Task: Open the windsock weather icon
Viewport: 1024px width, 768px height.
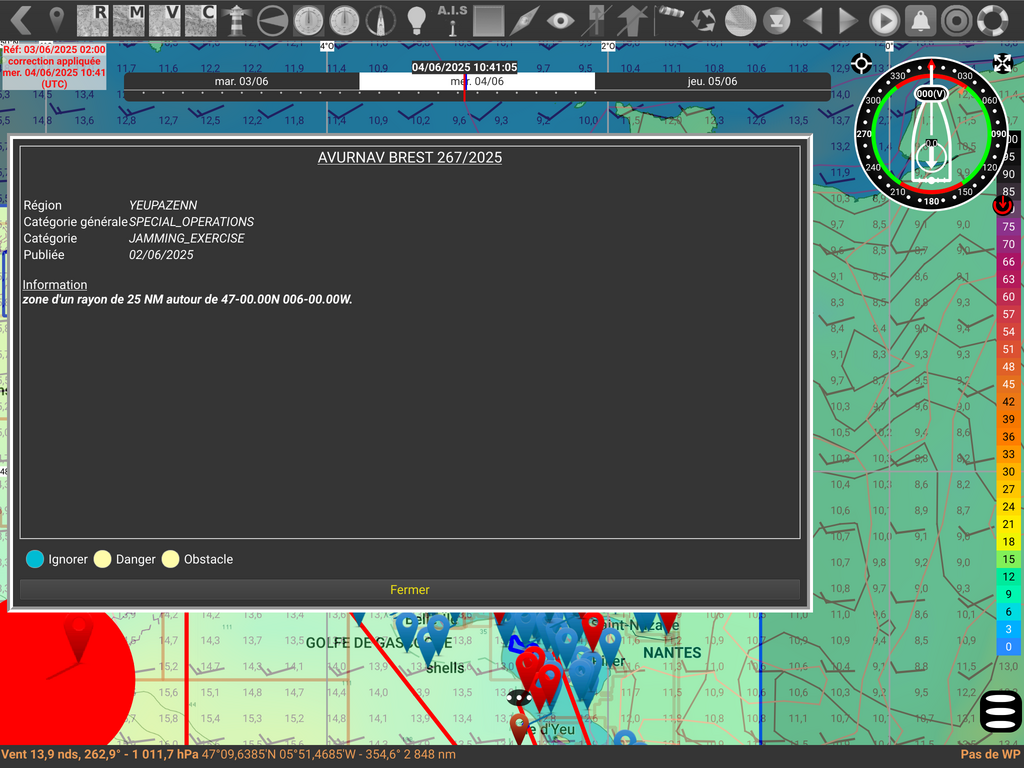Action: click(669, 20)
